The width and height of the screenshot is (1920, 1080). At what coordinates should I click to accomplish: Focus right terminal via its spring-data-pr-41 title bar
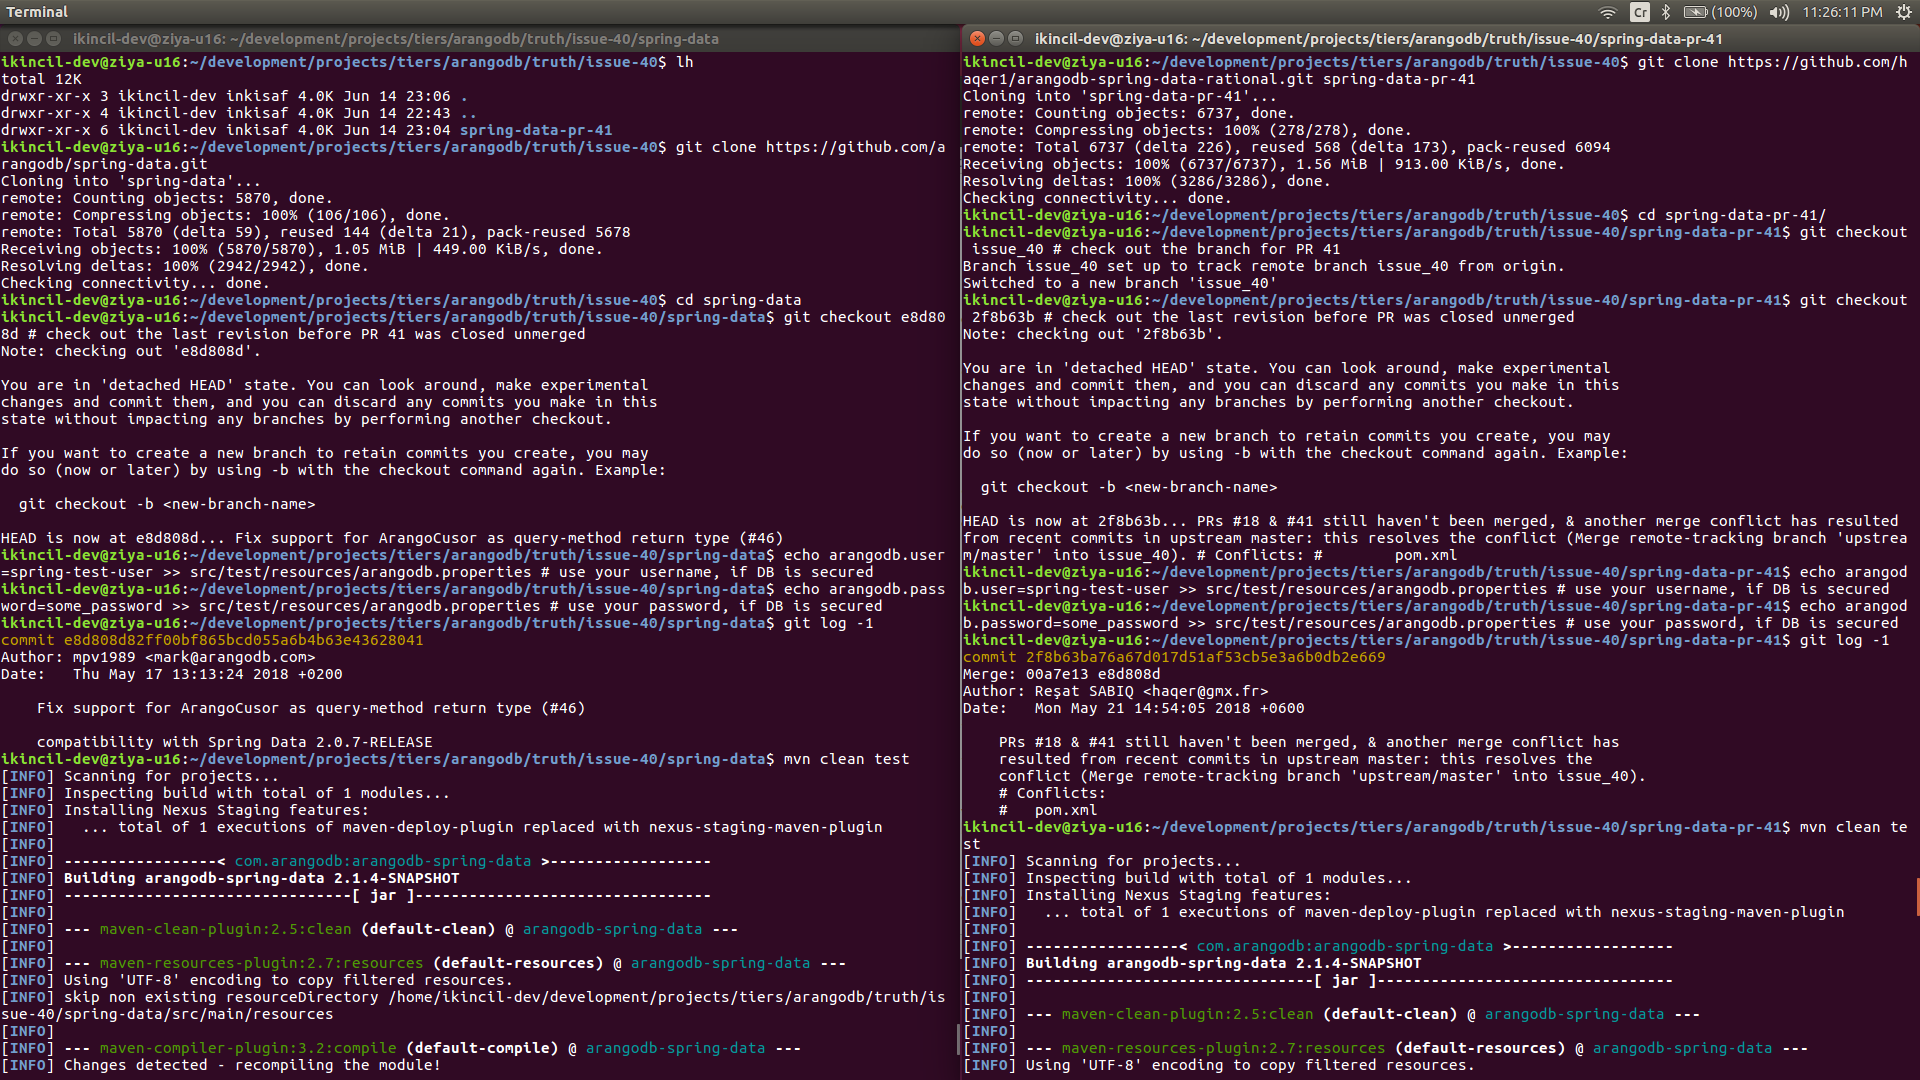coord(1379,39)
